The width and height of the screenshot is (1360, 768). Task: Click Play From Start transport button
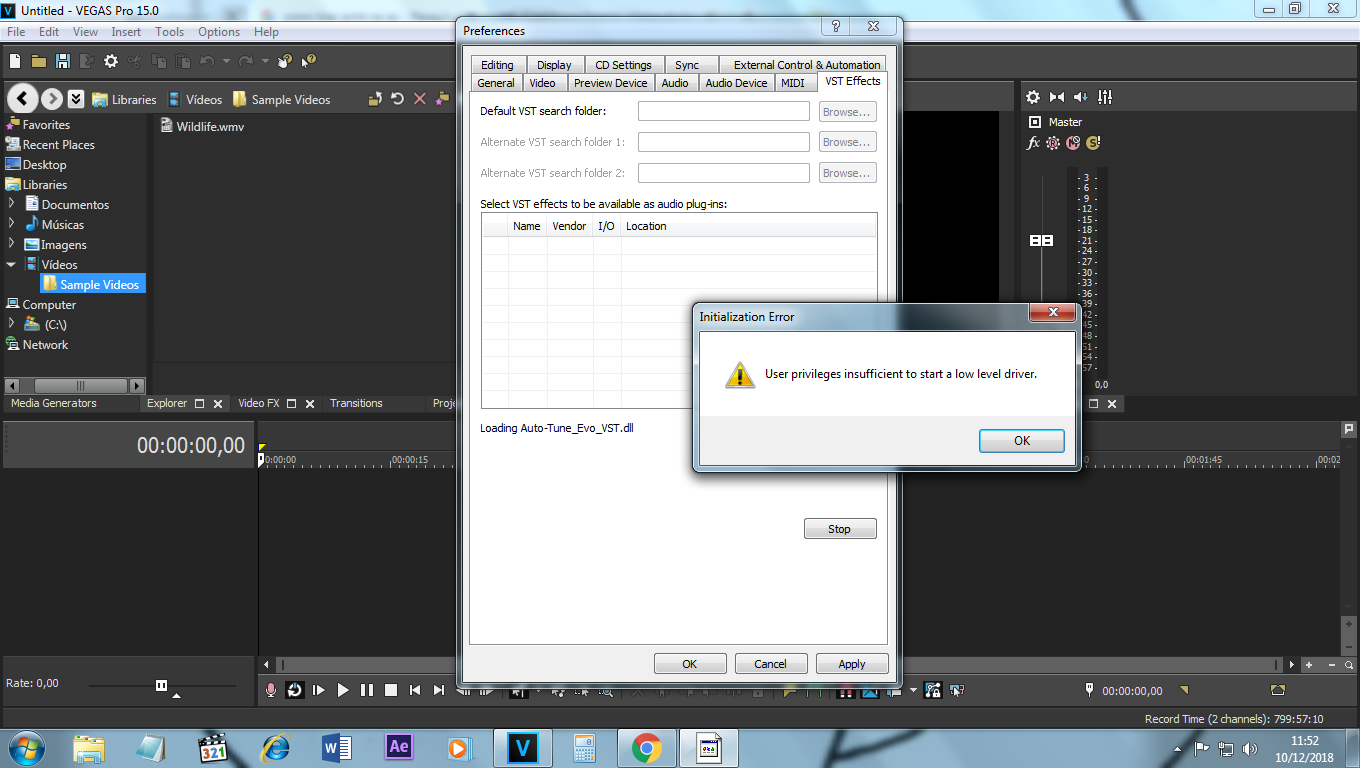pos(319,690)
